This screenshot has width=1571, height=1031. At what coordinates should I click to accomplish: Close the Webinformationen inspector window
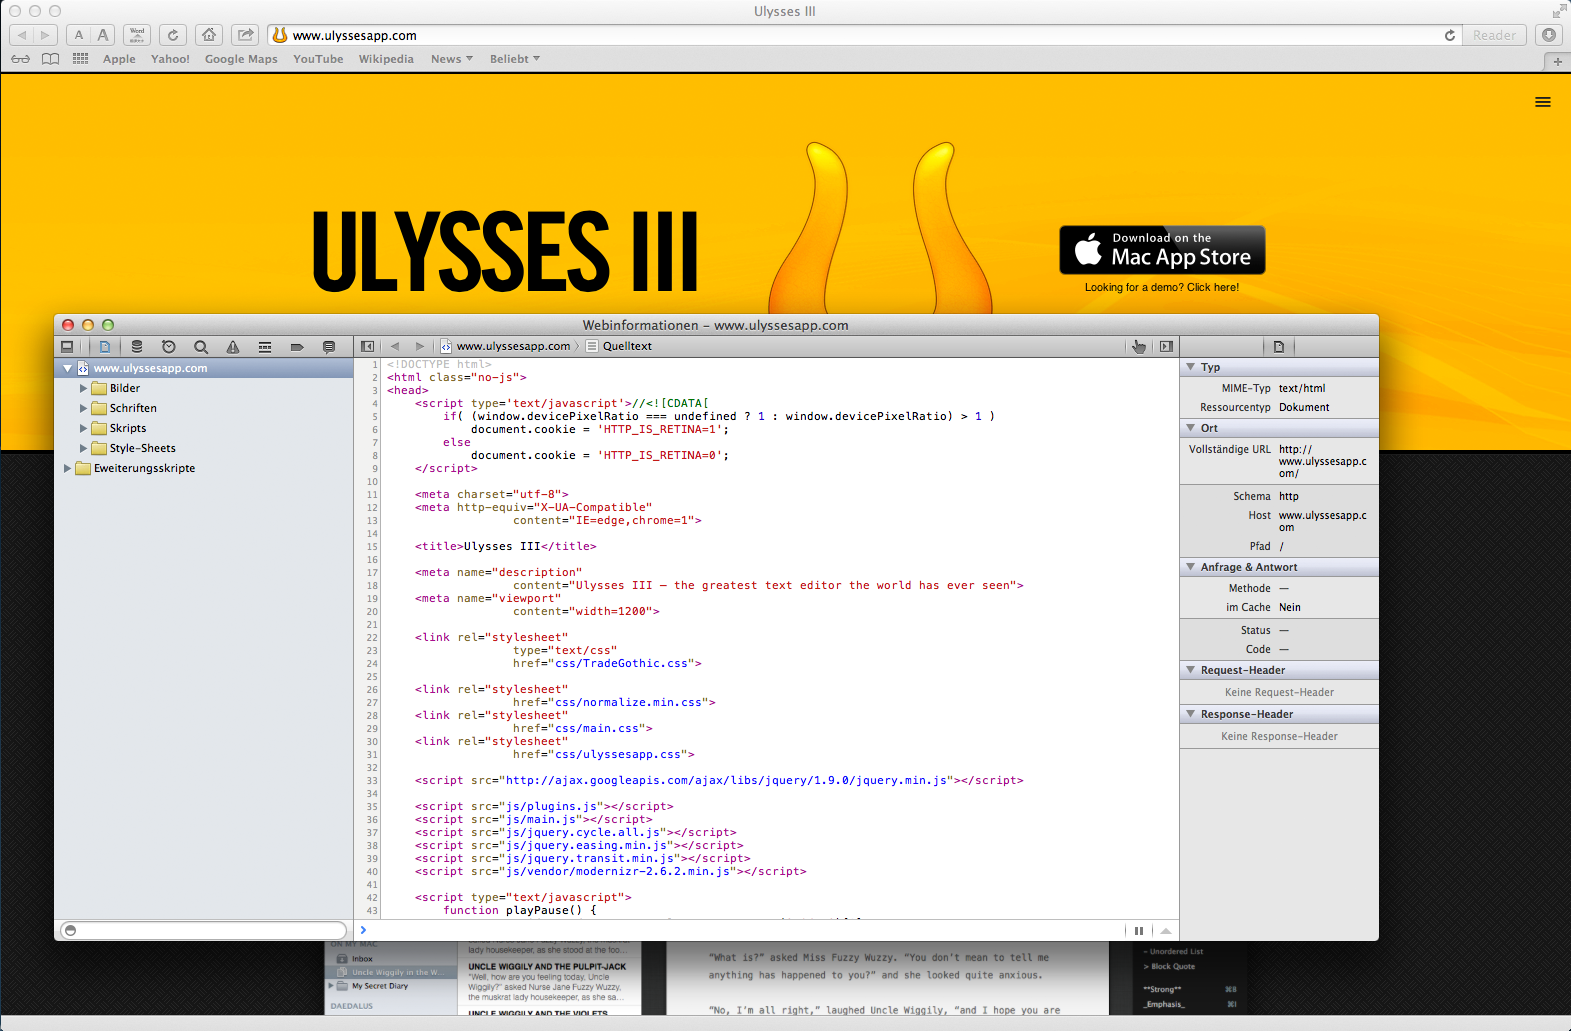tap(68, 325)
